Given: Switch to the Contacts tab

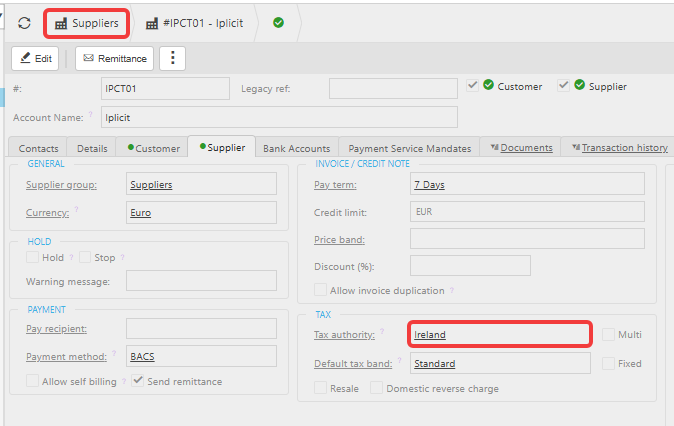Looking at the screenshot, I should pyautogui.click(x=38, y=148).
